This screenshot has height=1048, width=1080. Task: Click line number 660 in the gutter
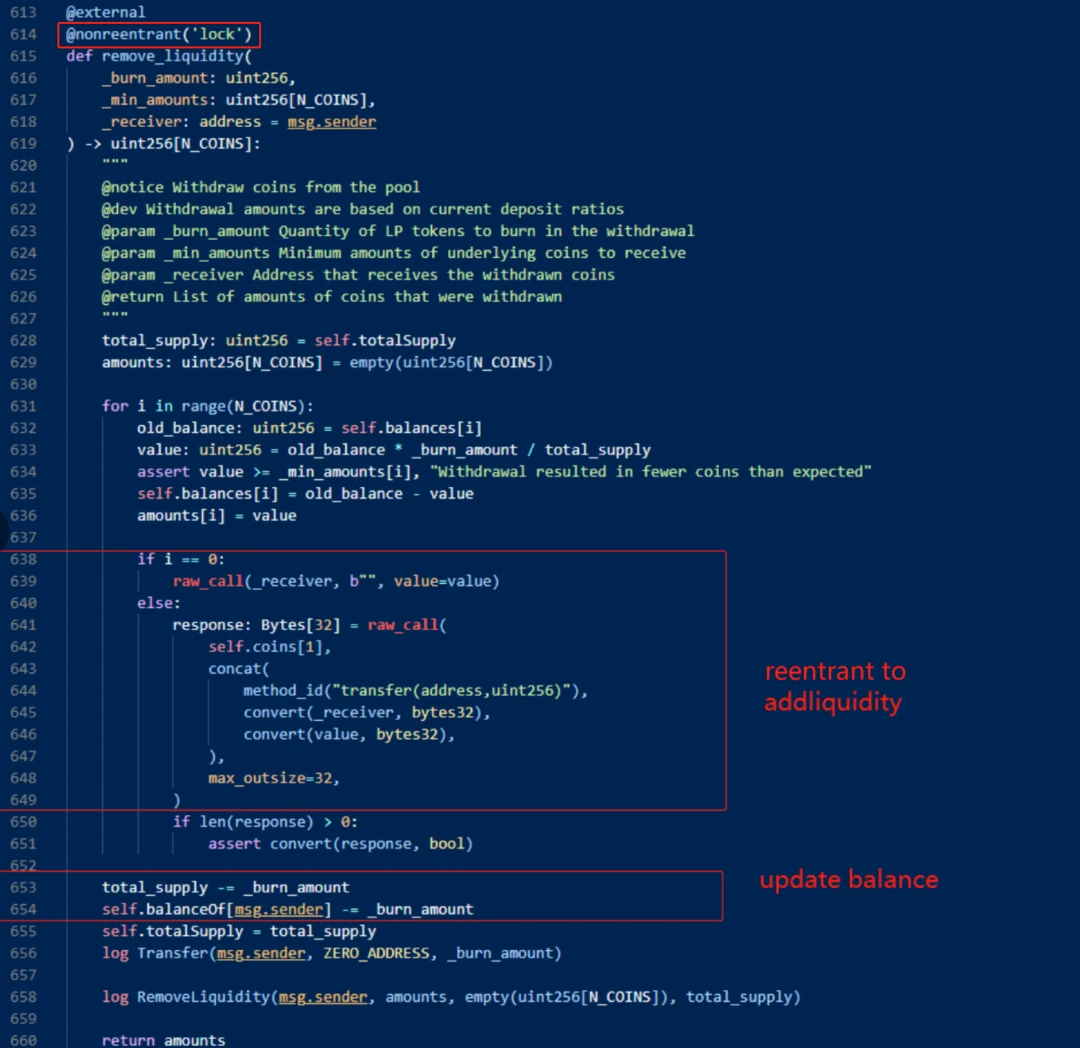point(22,1041)
